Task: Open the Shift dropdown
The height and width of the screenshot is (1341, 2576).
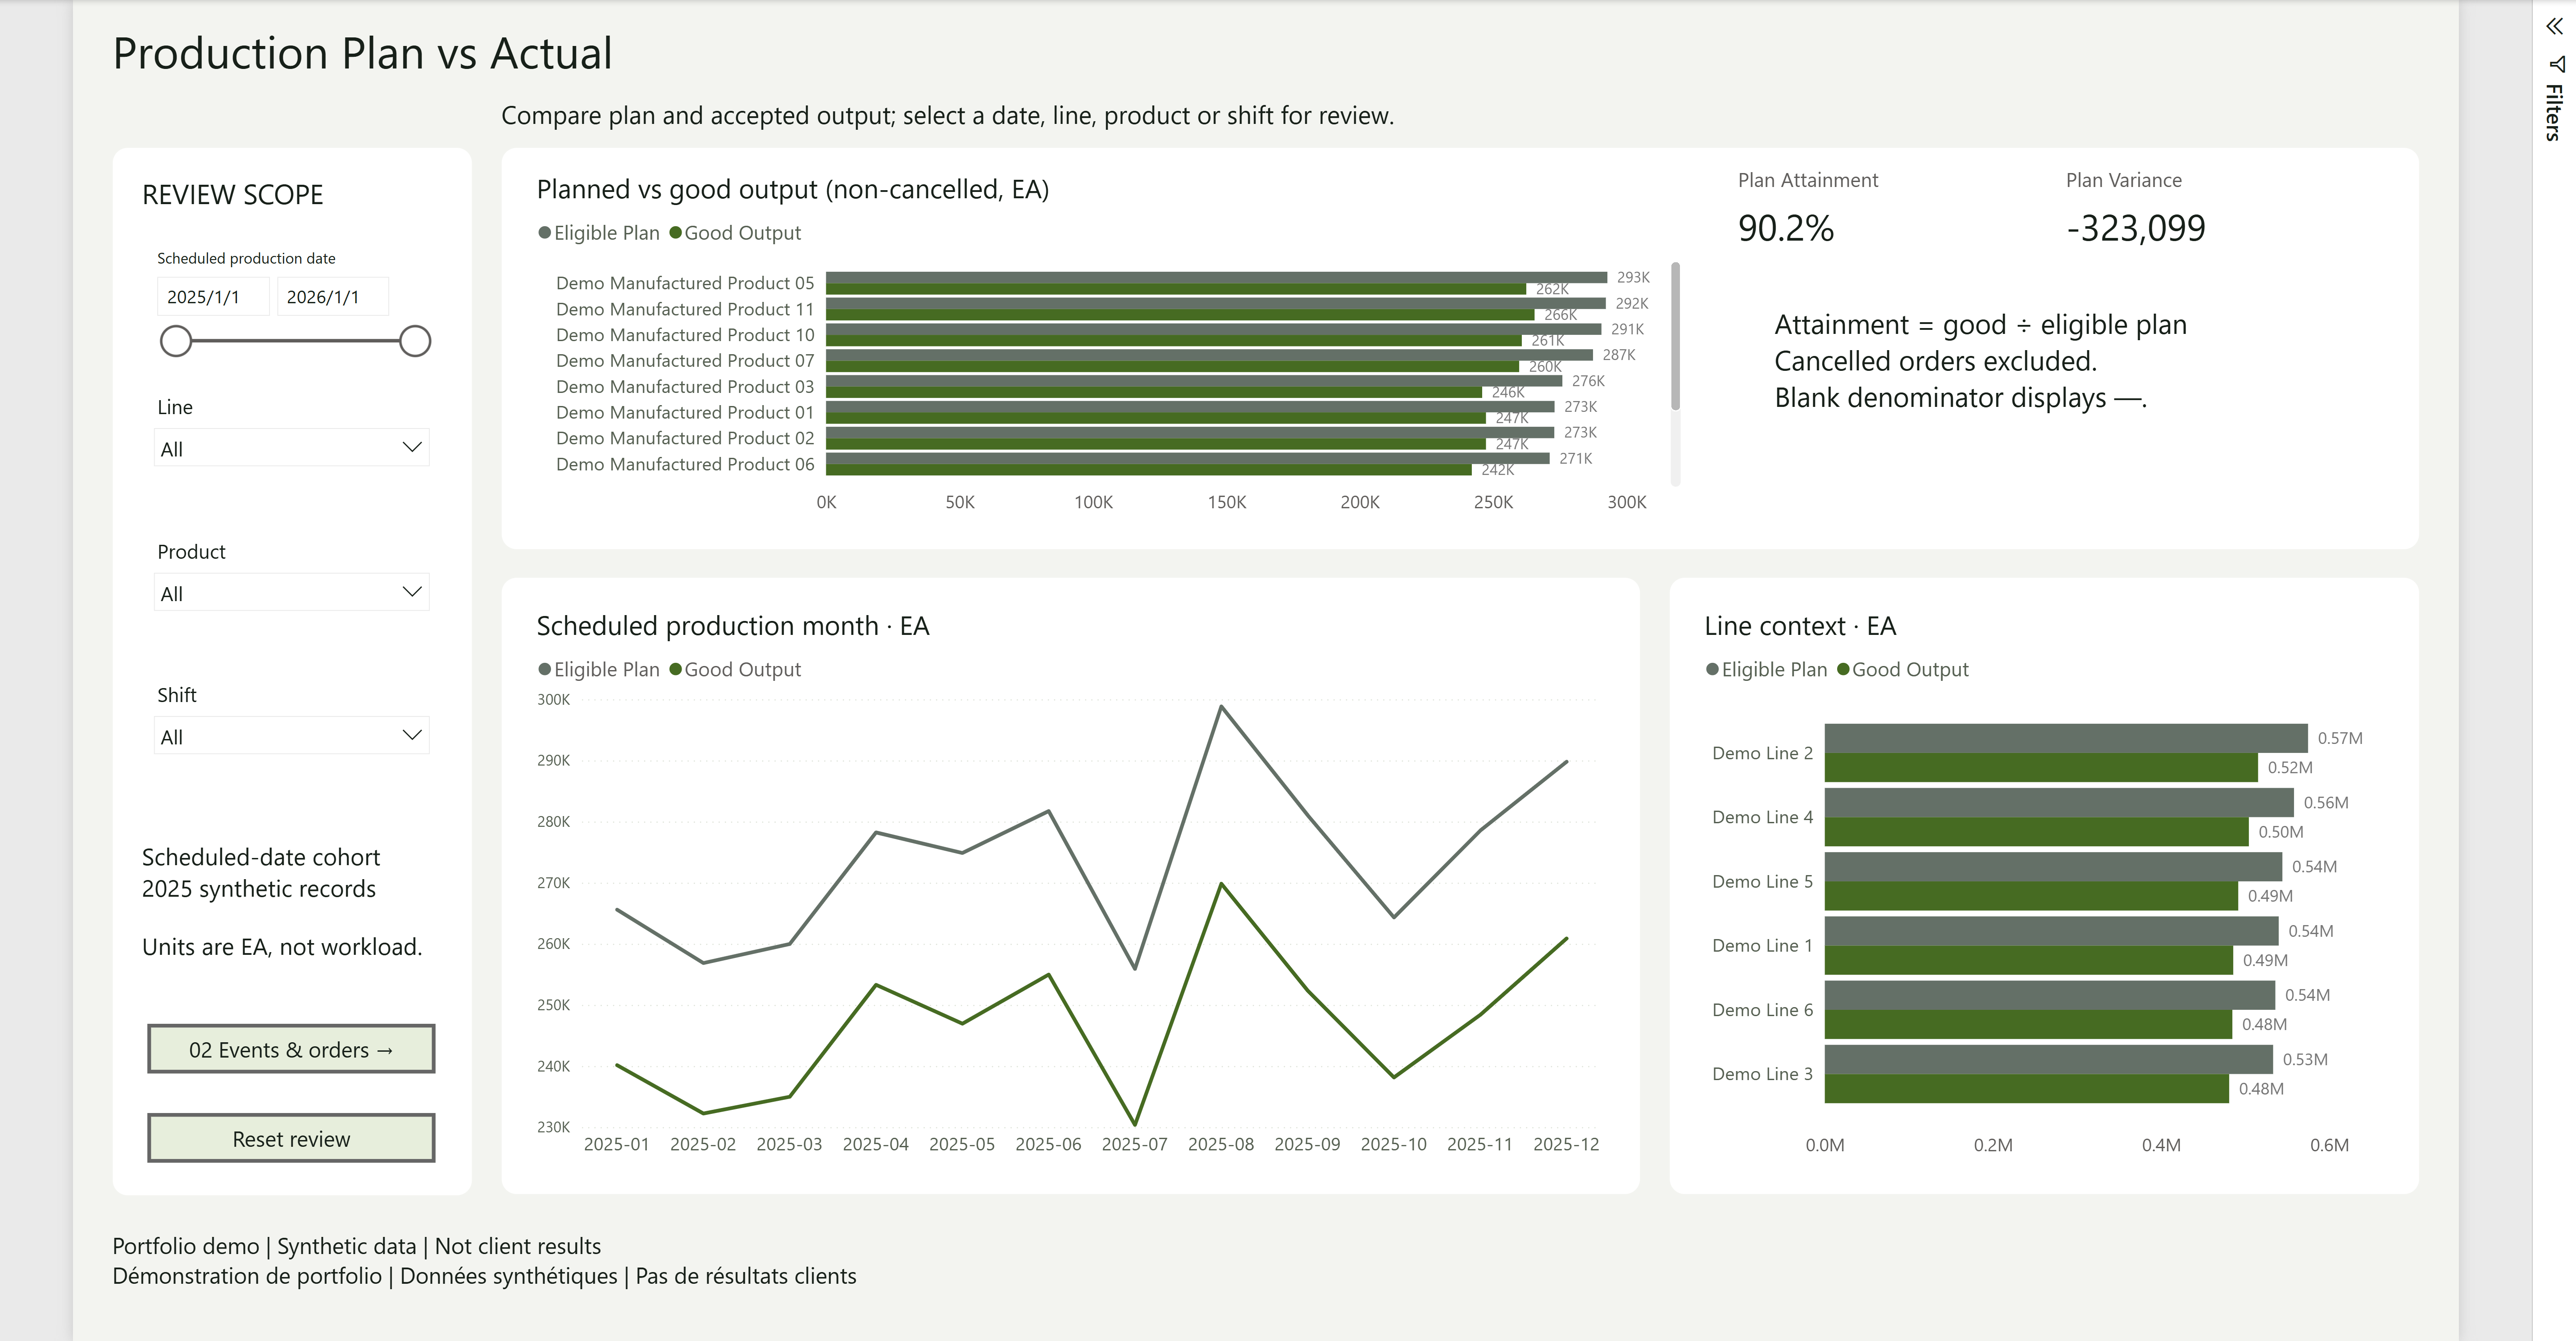Action: [291, 736]
